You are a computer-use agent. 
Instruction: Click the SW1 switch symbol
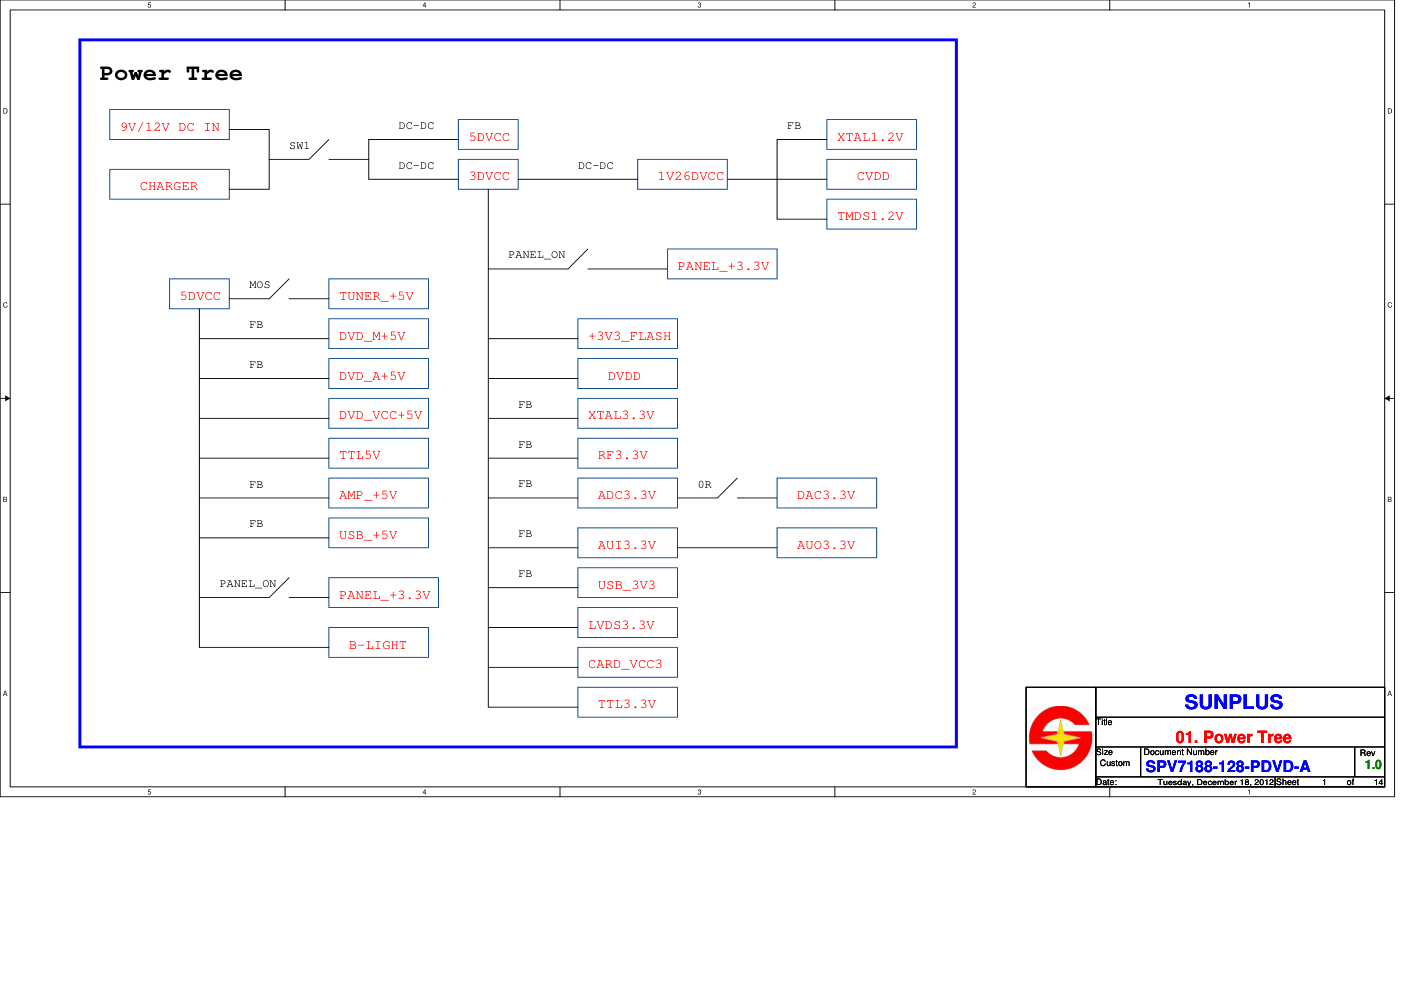click(317, 151)
